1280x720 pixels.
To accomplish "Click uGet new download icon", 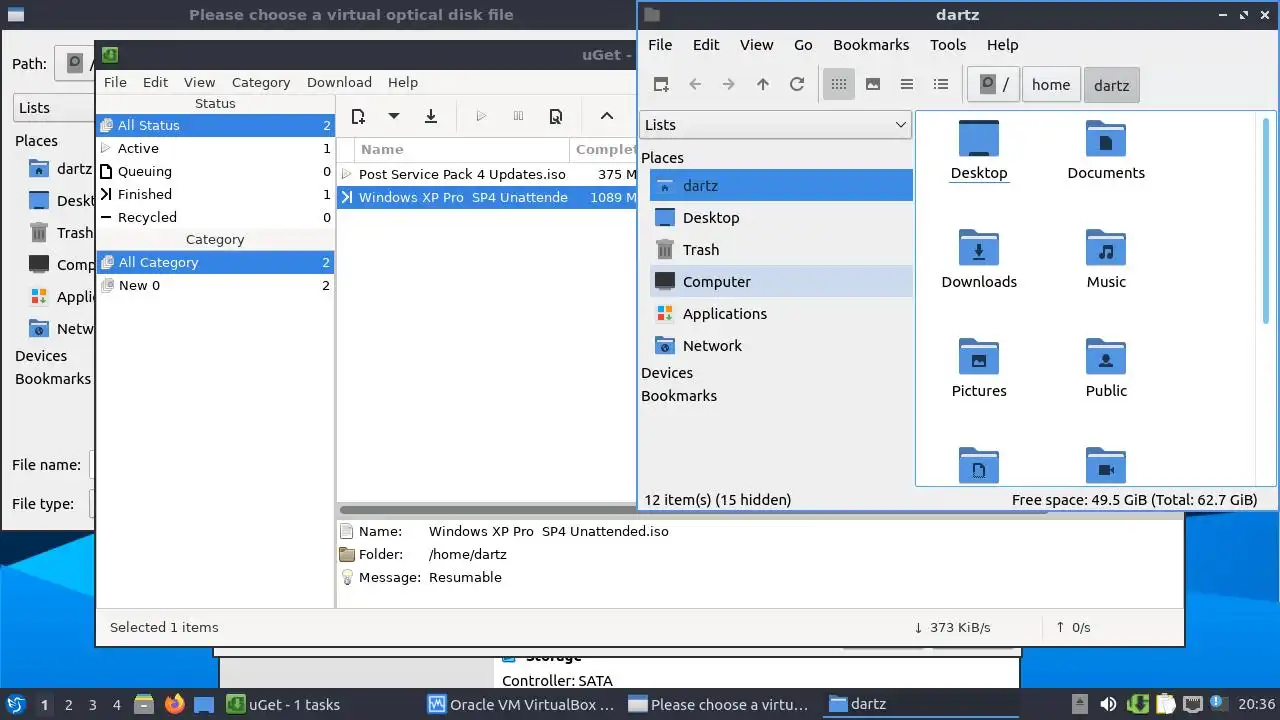I will click(x=359, y=116).
